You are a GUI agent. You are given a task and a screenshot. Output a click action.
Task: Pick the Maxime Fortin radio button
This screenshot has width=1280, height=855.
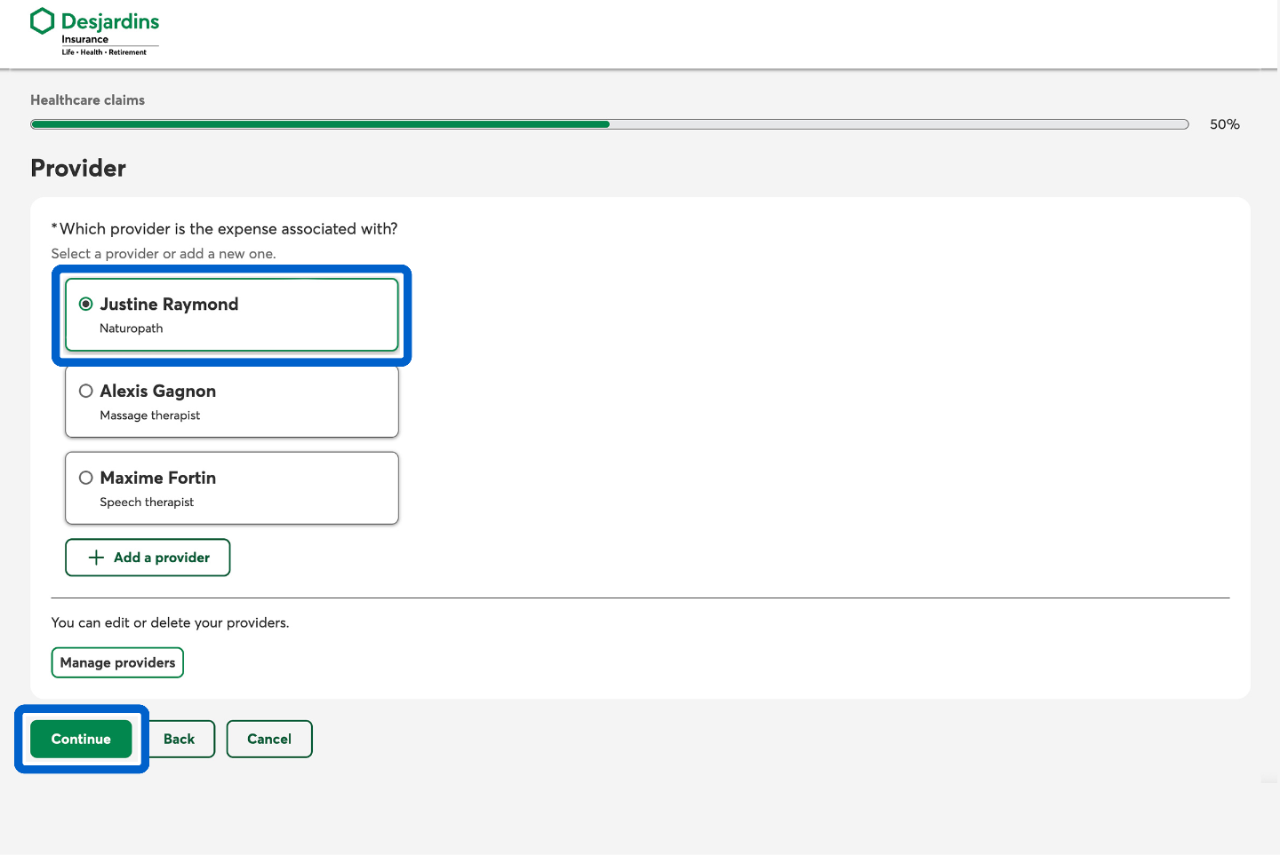pyautogui.click(x=86, y=478)
